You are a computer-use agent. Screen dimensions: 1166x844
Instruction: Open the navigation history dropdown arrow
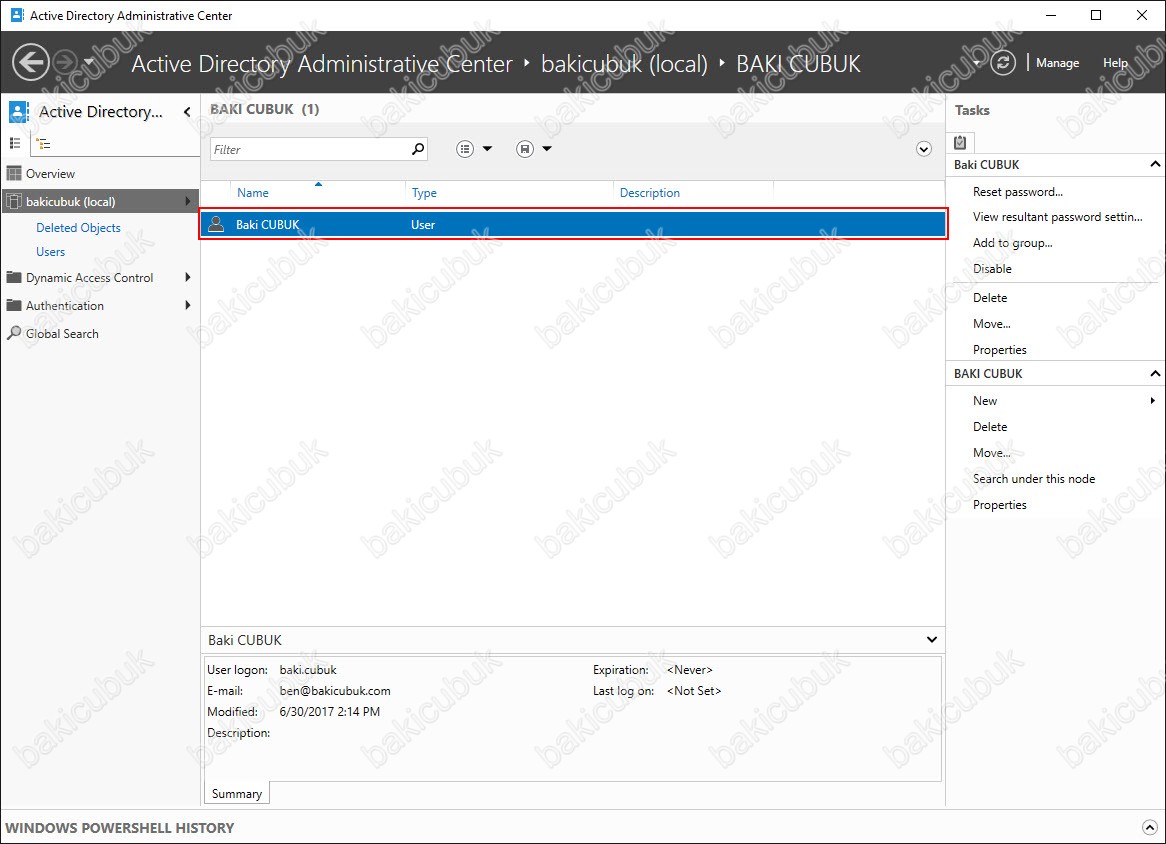coord(88,62)
